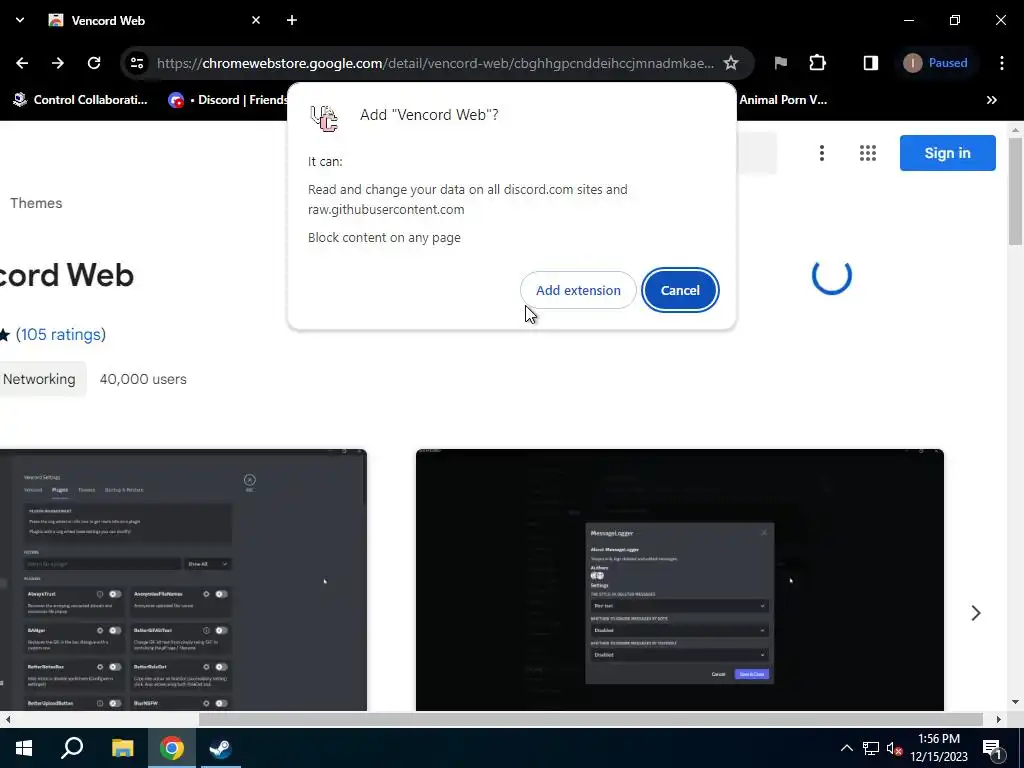This screenshot has height=768, width=1024.
Task: Bookmark this page with the star icon
Action: tap(731, 63)
